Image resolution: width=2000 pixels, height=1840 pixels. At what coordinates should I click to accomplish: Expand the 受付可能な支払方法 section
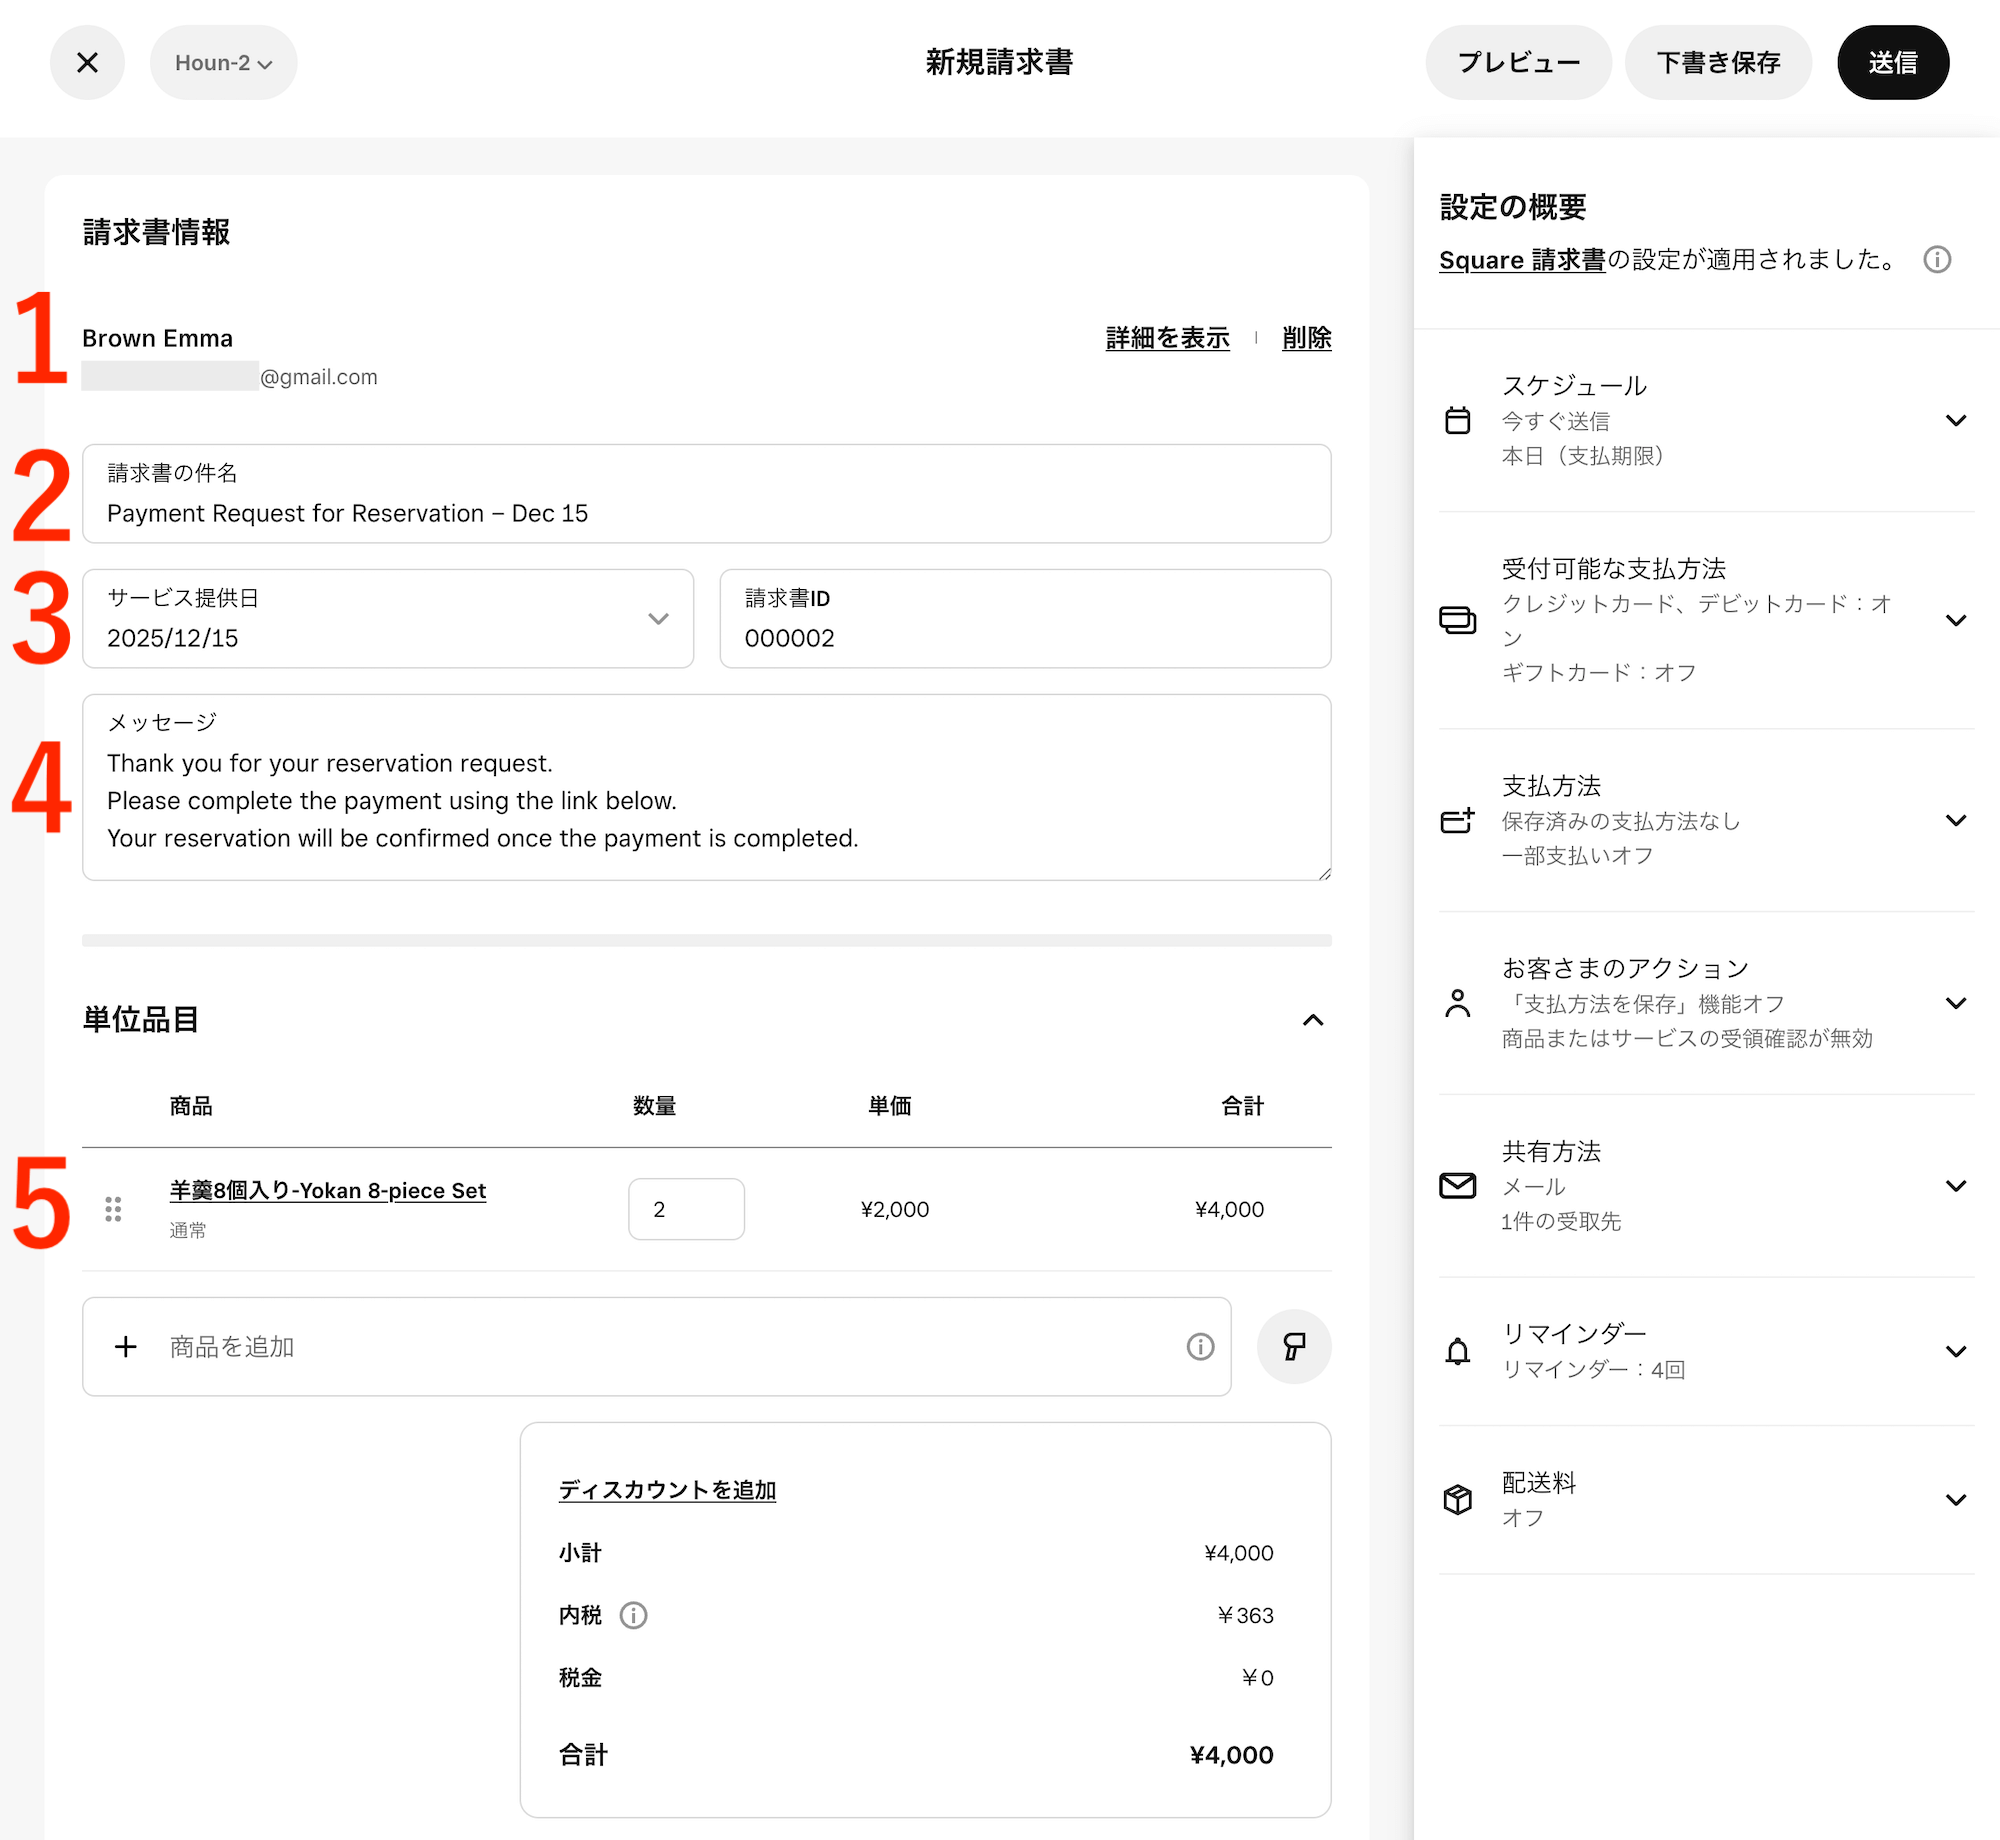[x=1956, y=620]
